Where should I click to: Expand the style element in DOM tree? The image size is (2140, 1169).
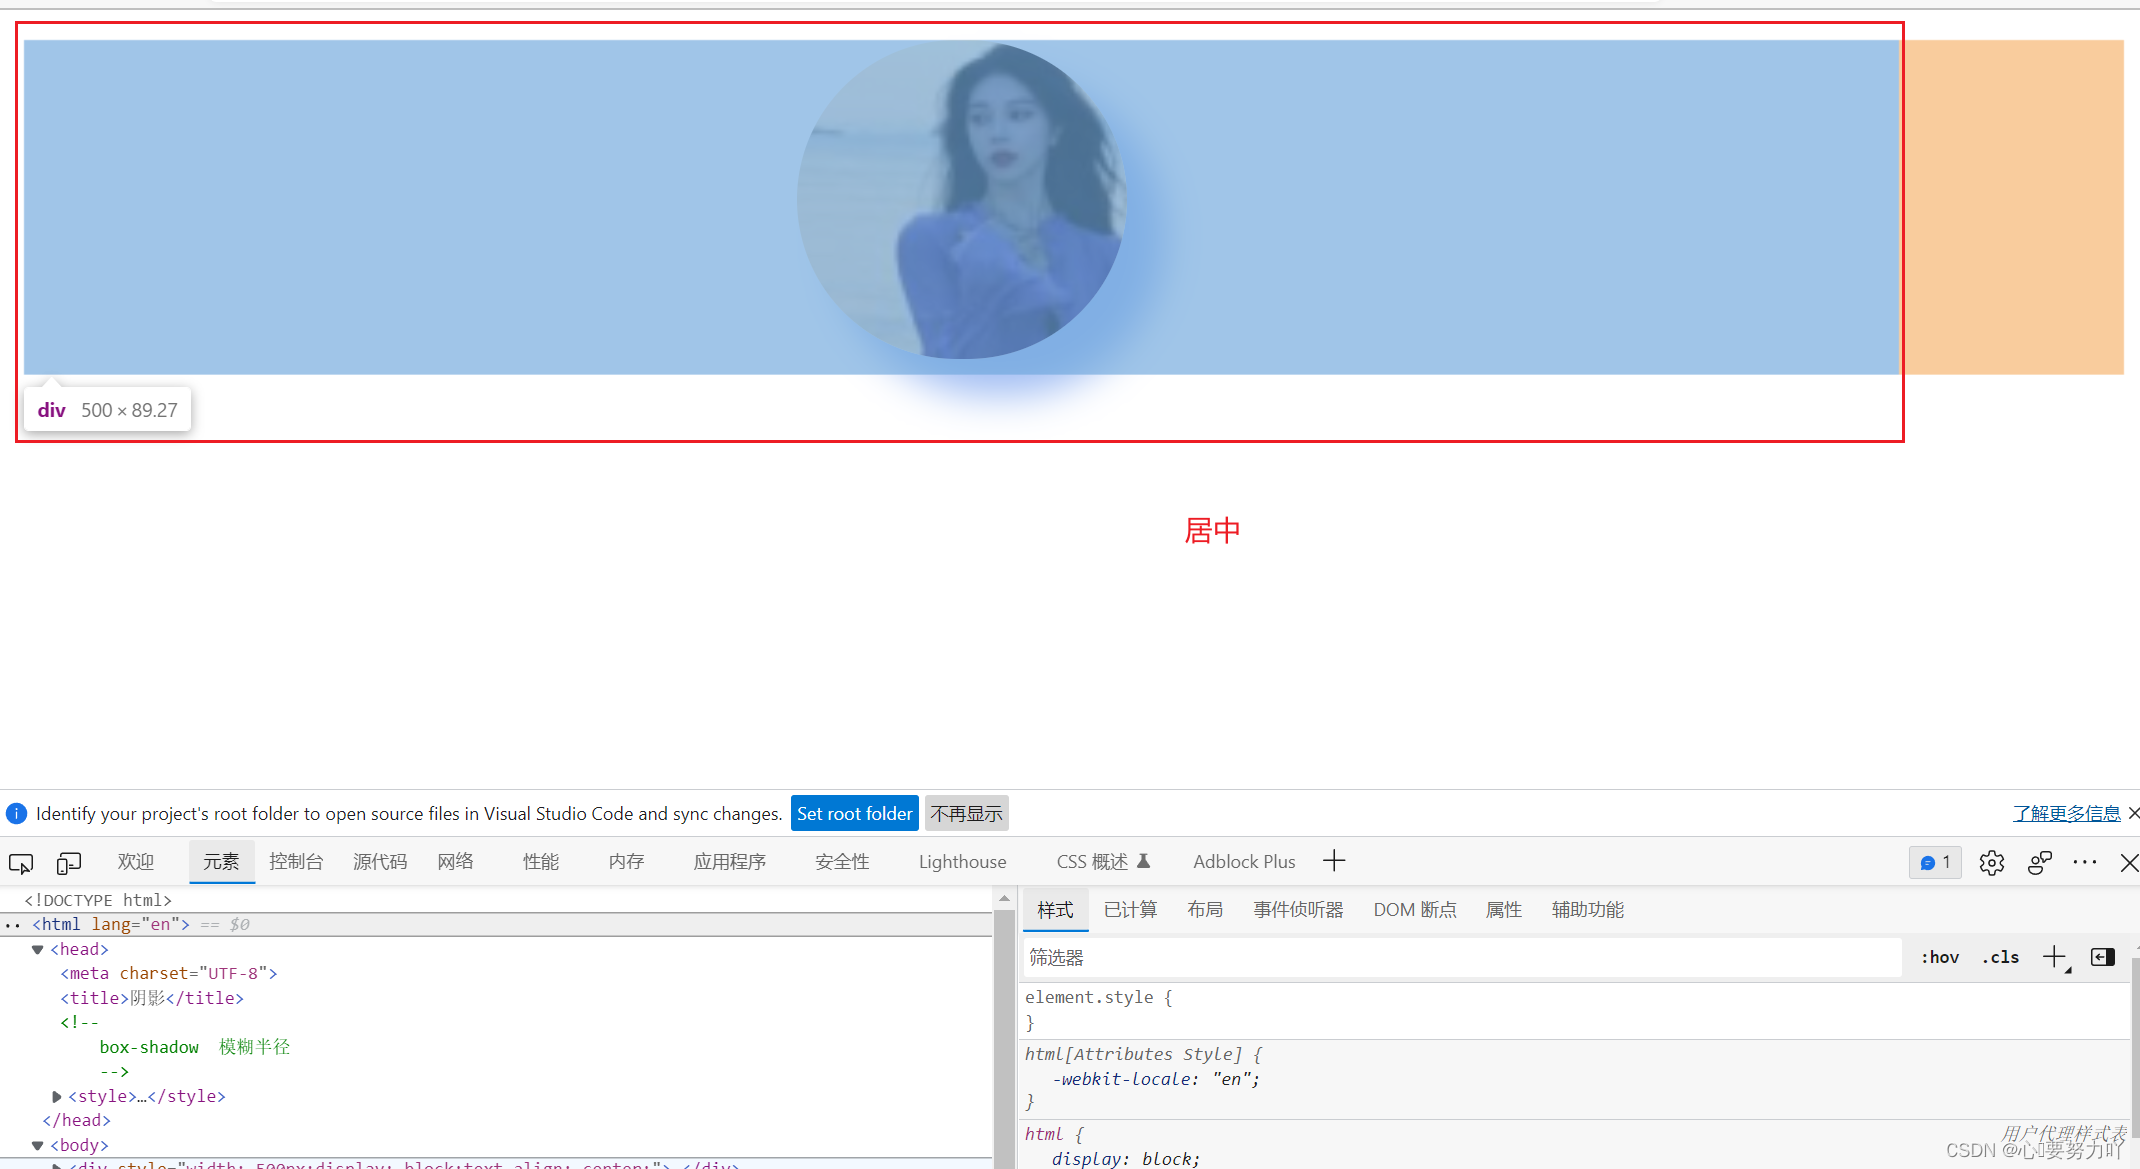coord(56,1096)
